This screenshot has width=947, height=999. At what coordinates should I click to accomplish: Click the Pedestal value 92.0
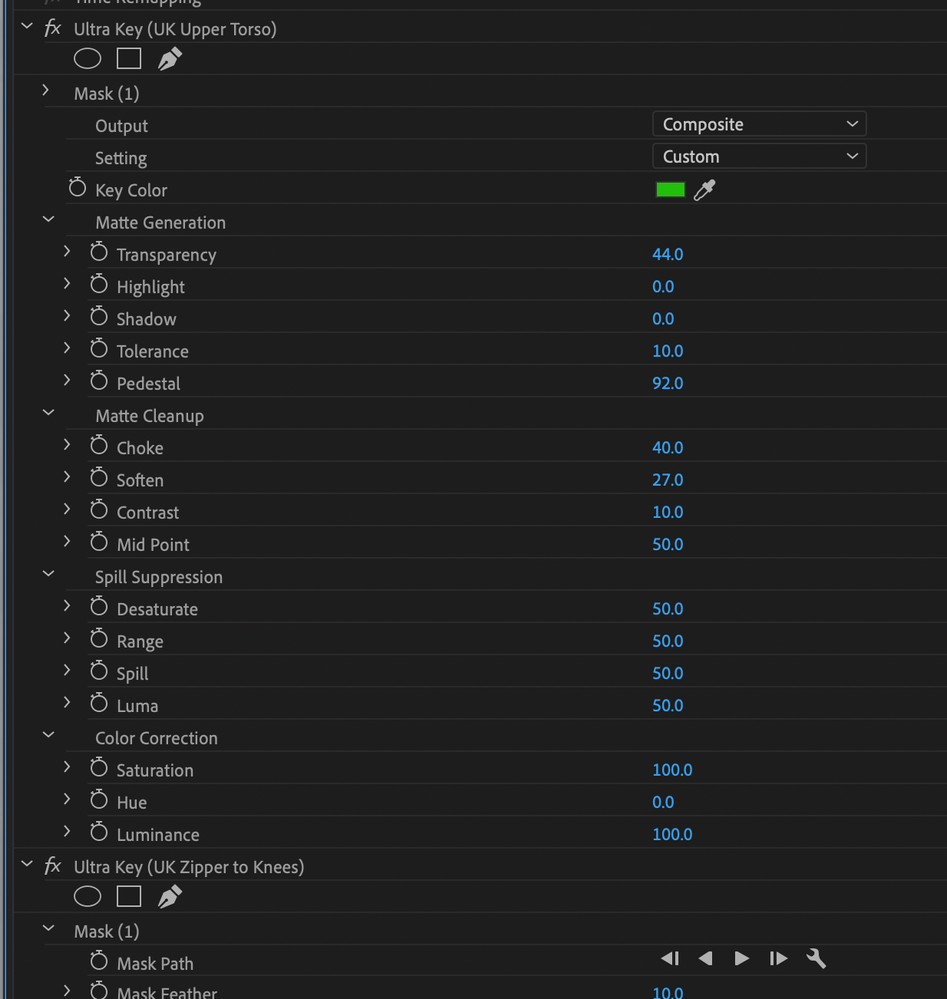[x=668, y=383]
